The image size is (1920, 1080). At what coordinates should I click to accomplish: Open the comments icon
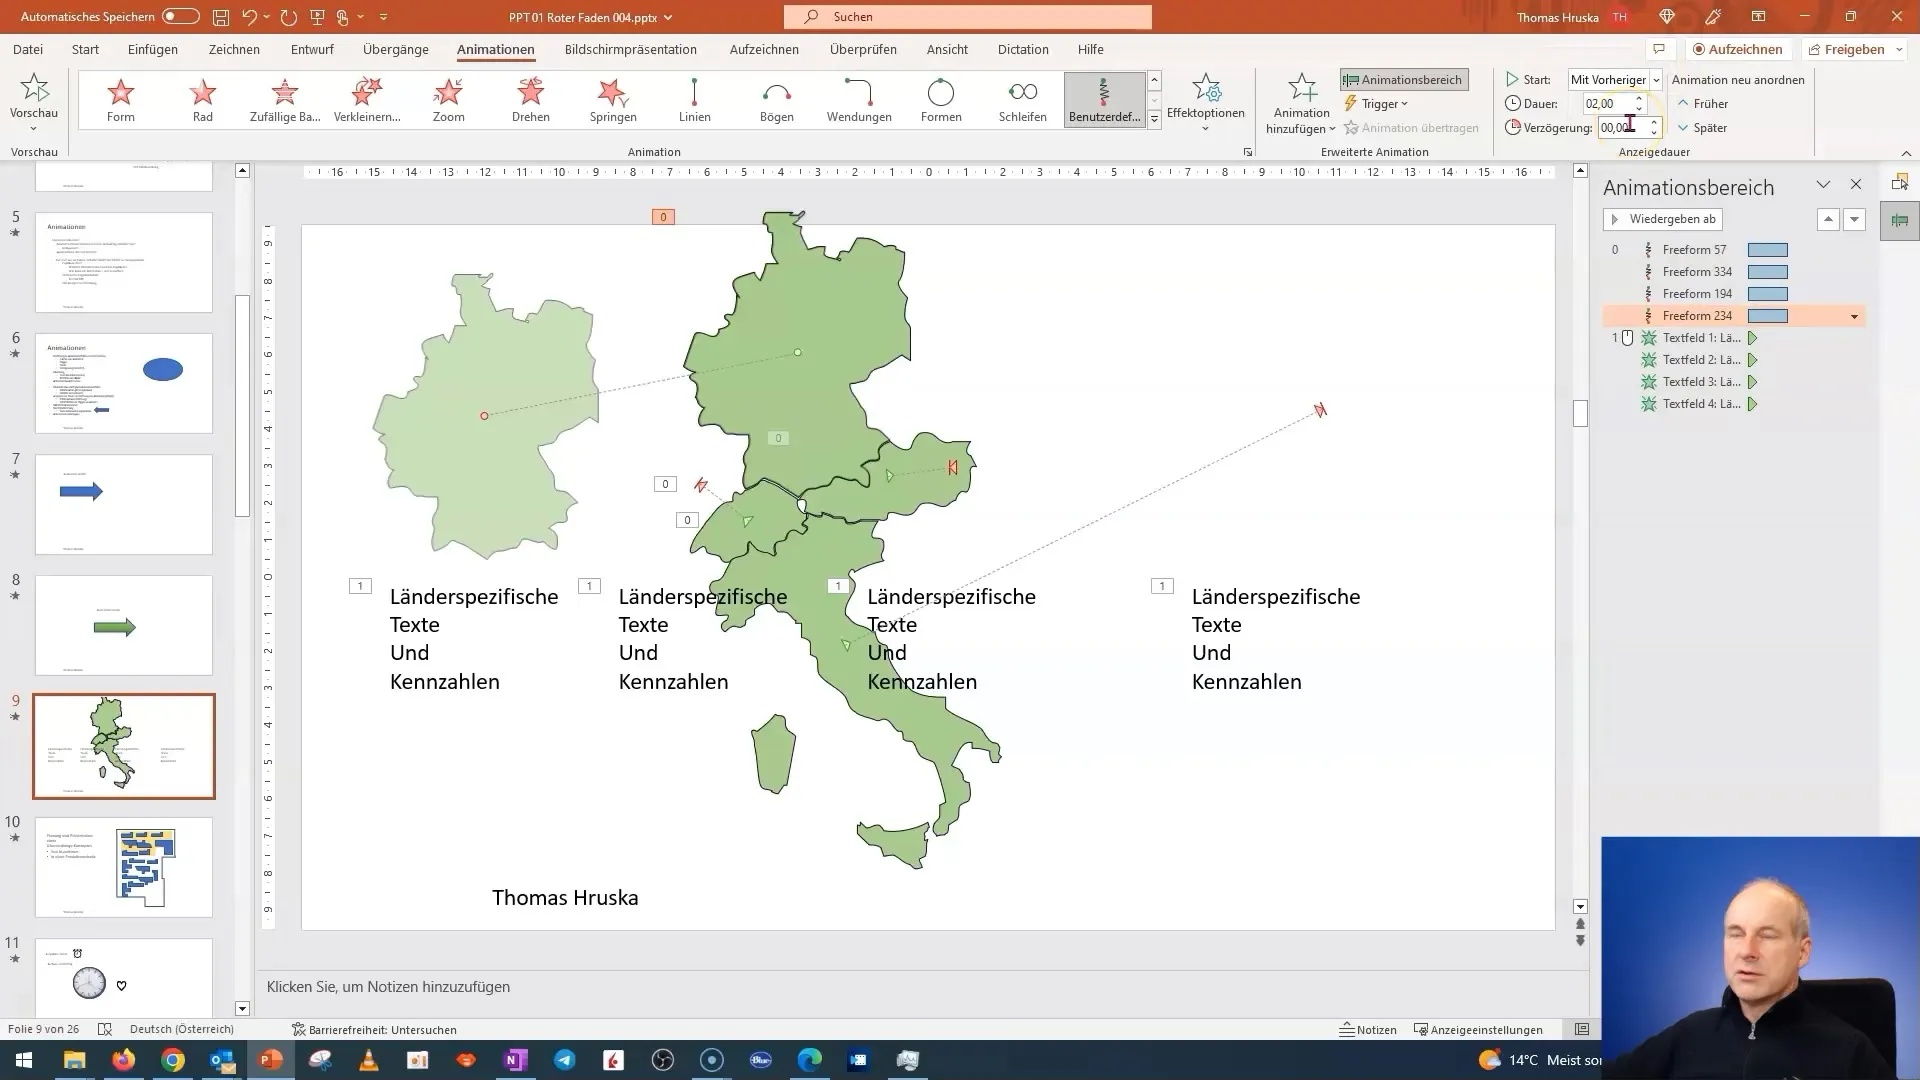[x=1659, y=49]
